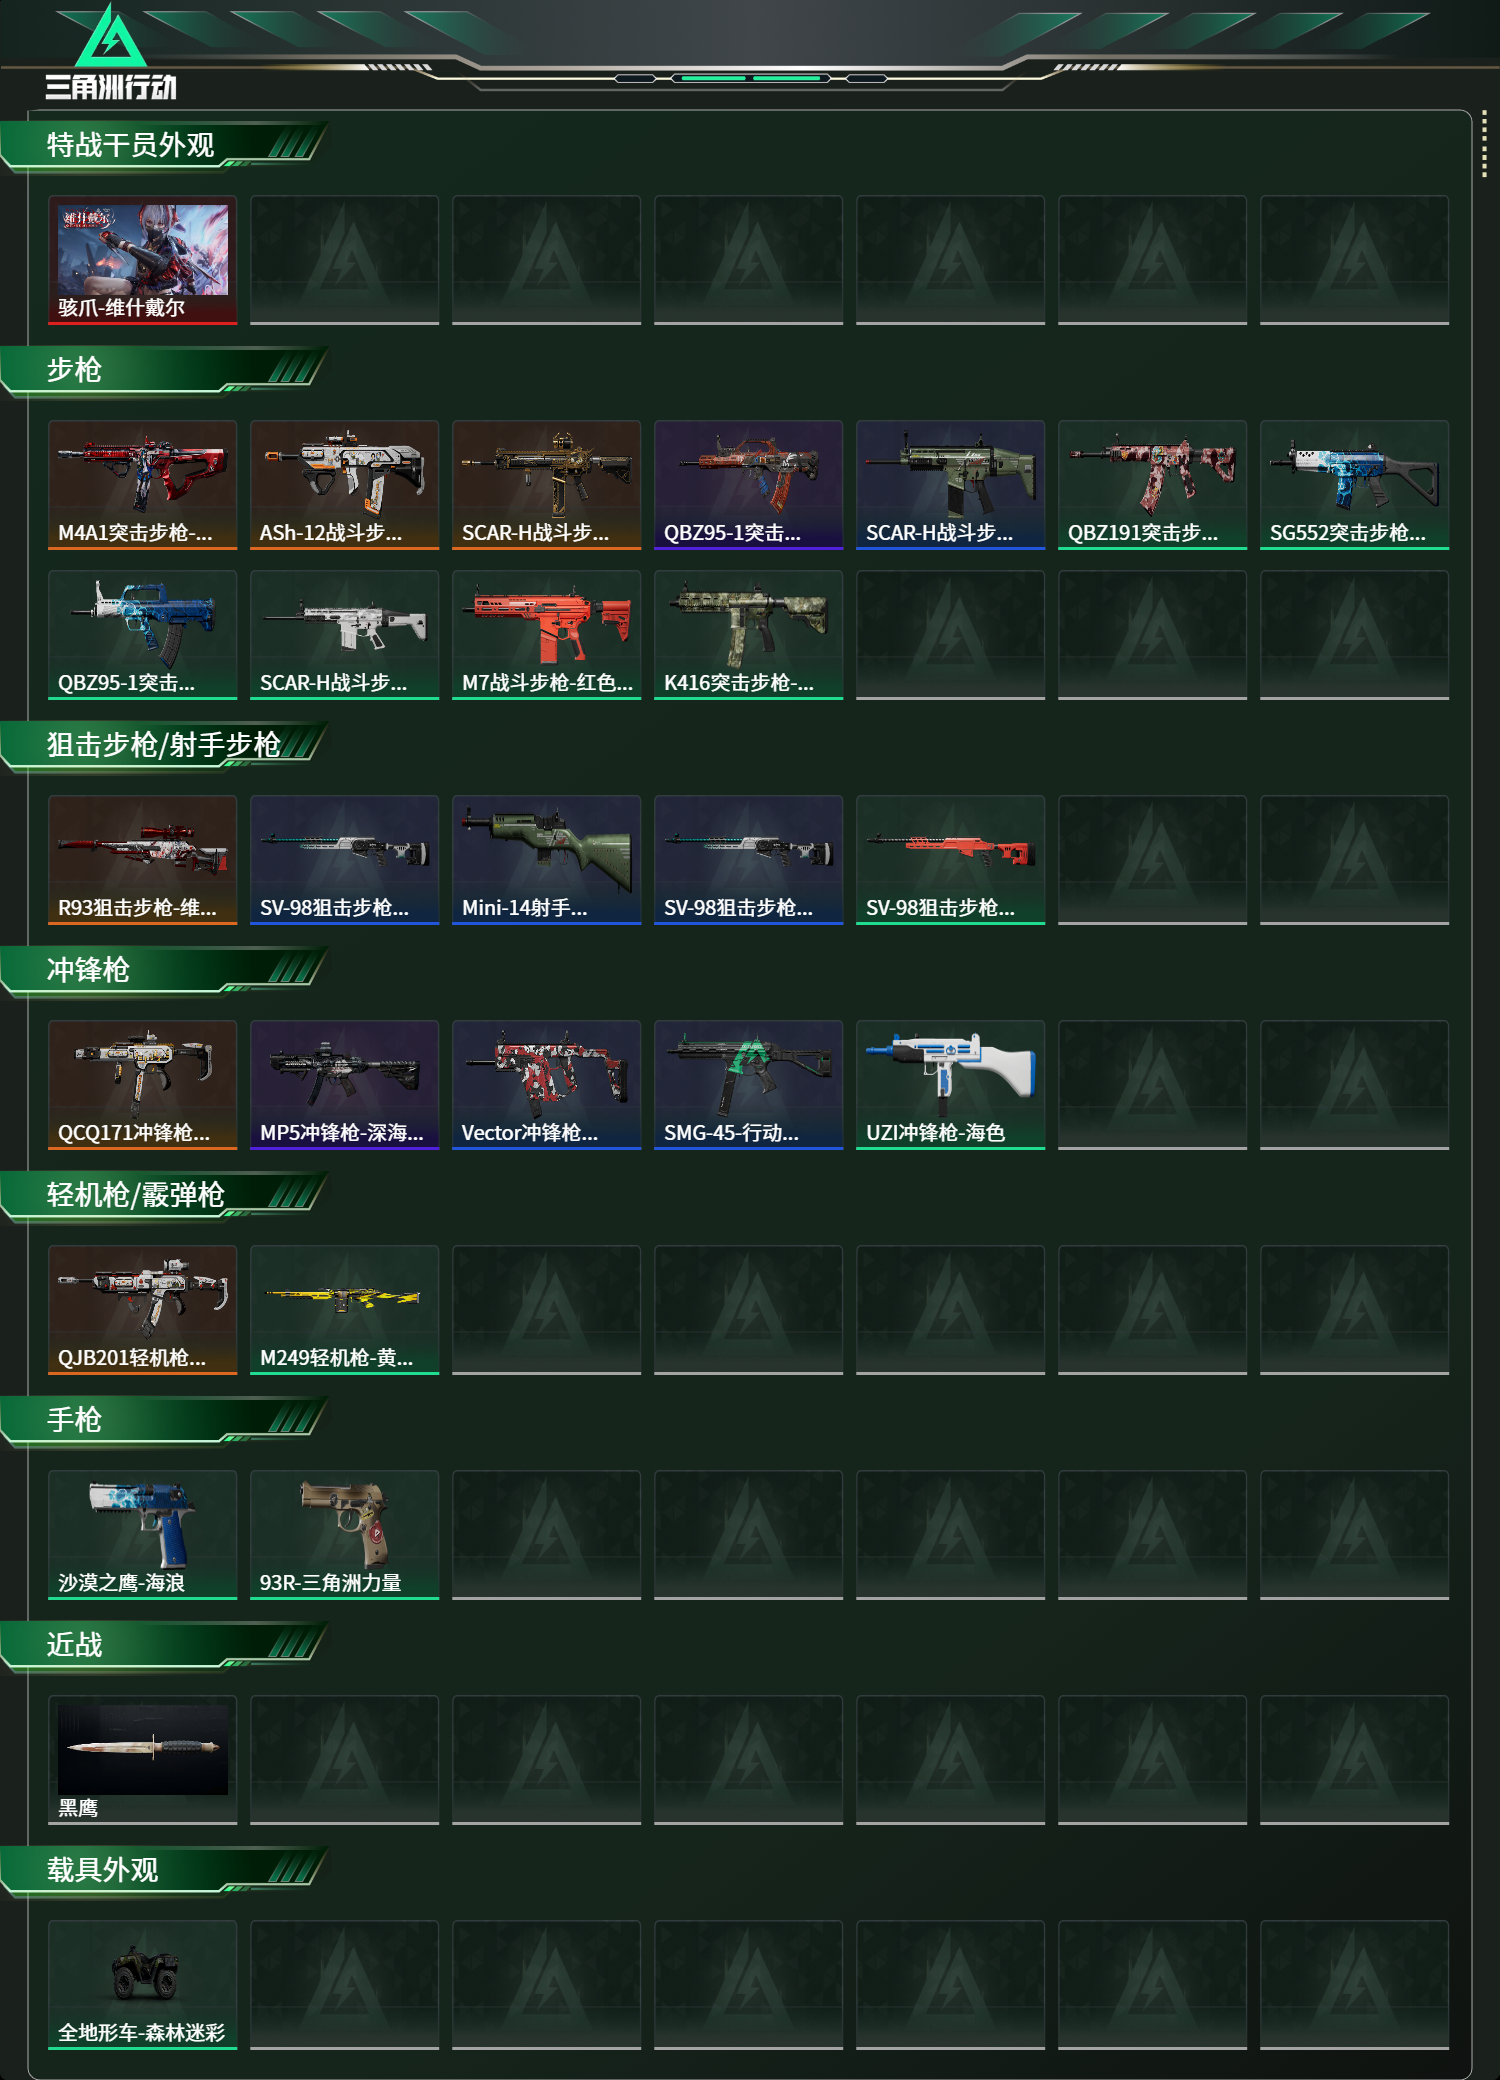
Task: Choose the ASh-12战斗步枪 skin
Action: [345, 485]
